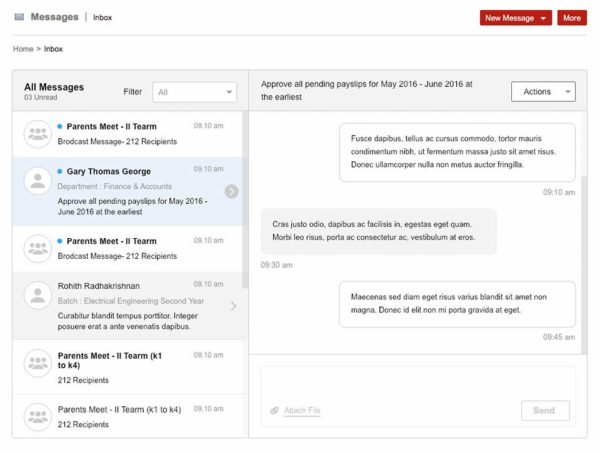The width and height of the screenshot is (600, 452).
Task: Click the chevron arrow on Rohith's message
Action: [233, 306]
